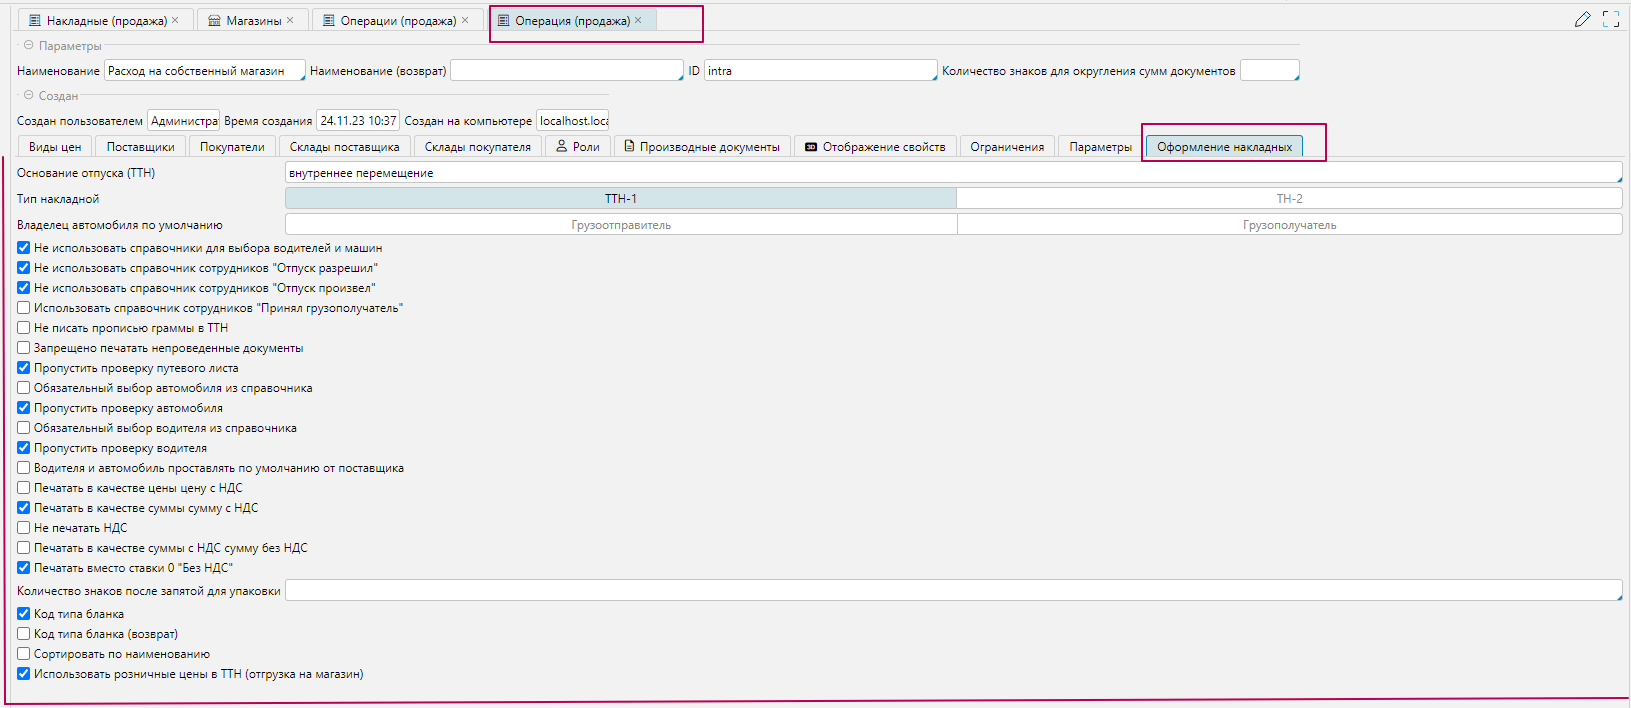Select ТН-2 invoice type
Image resolution: width=1631 pixels, height=708 pixels.
pos(1289,199)
